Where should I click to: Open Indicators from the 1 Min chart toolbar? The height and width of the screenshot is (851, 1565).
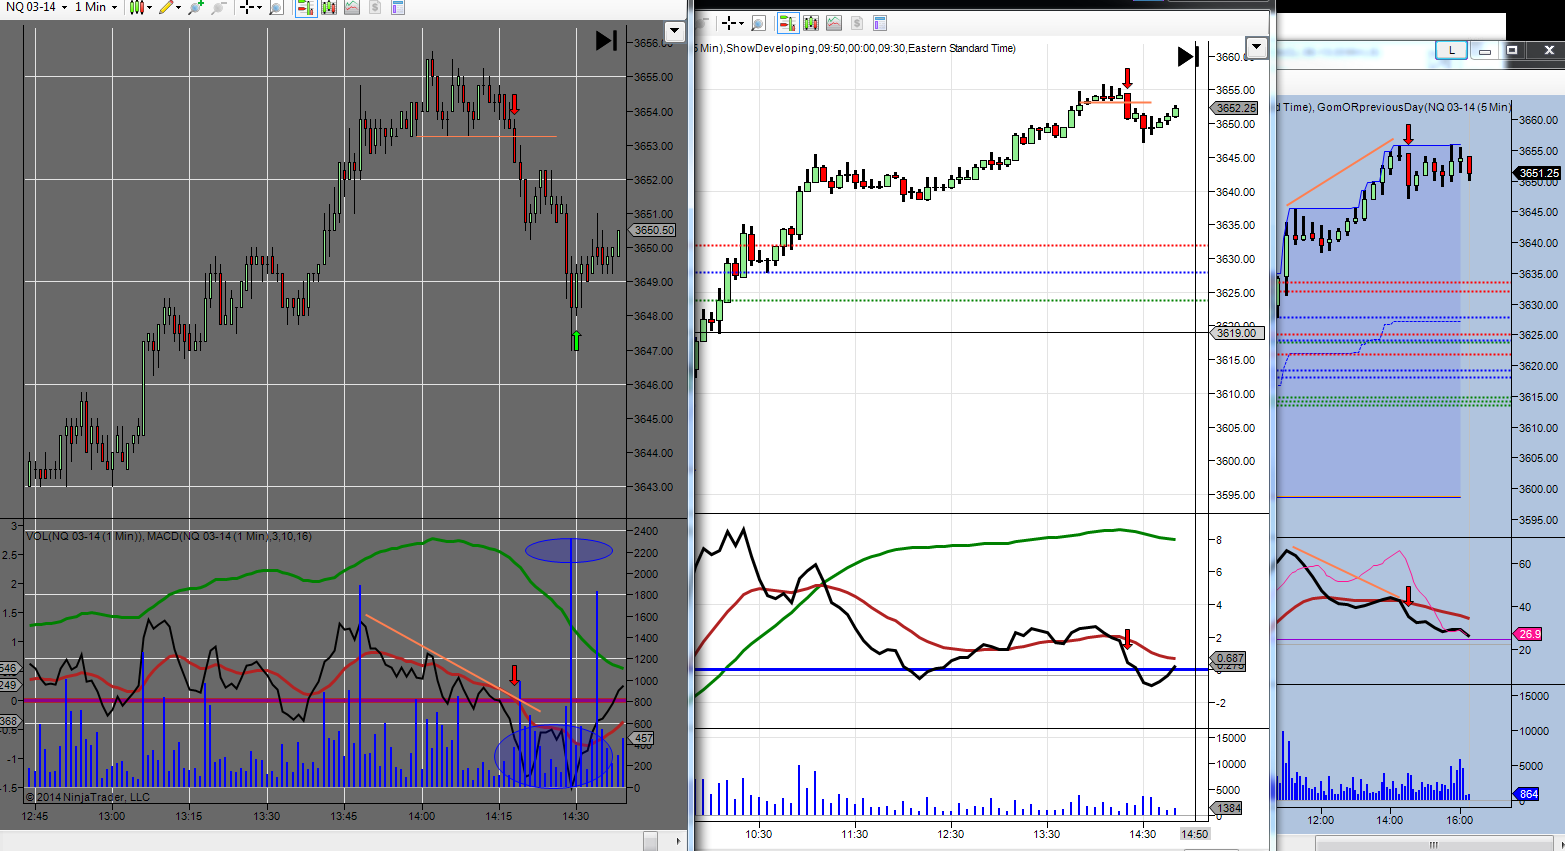(x=352, y=7)
